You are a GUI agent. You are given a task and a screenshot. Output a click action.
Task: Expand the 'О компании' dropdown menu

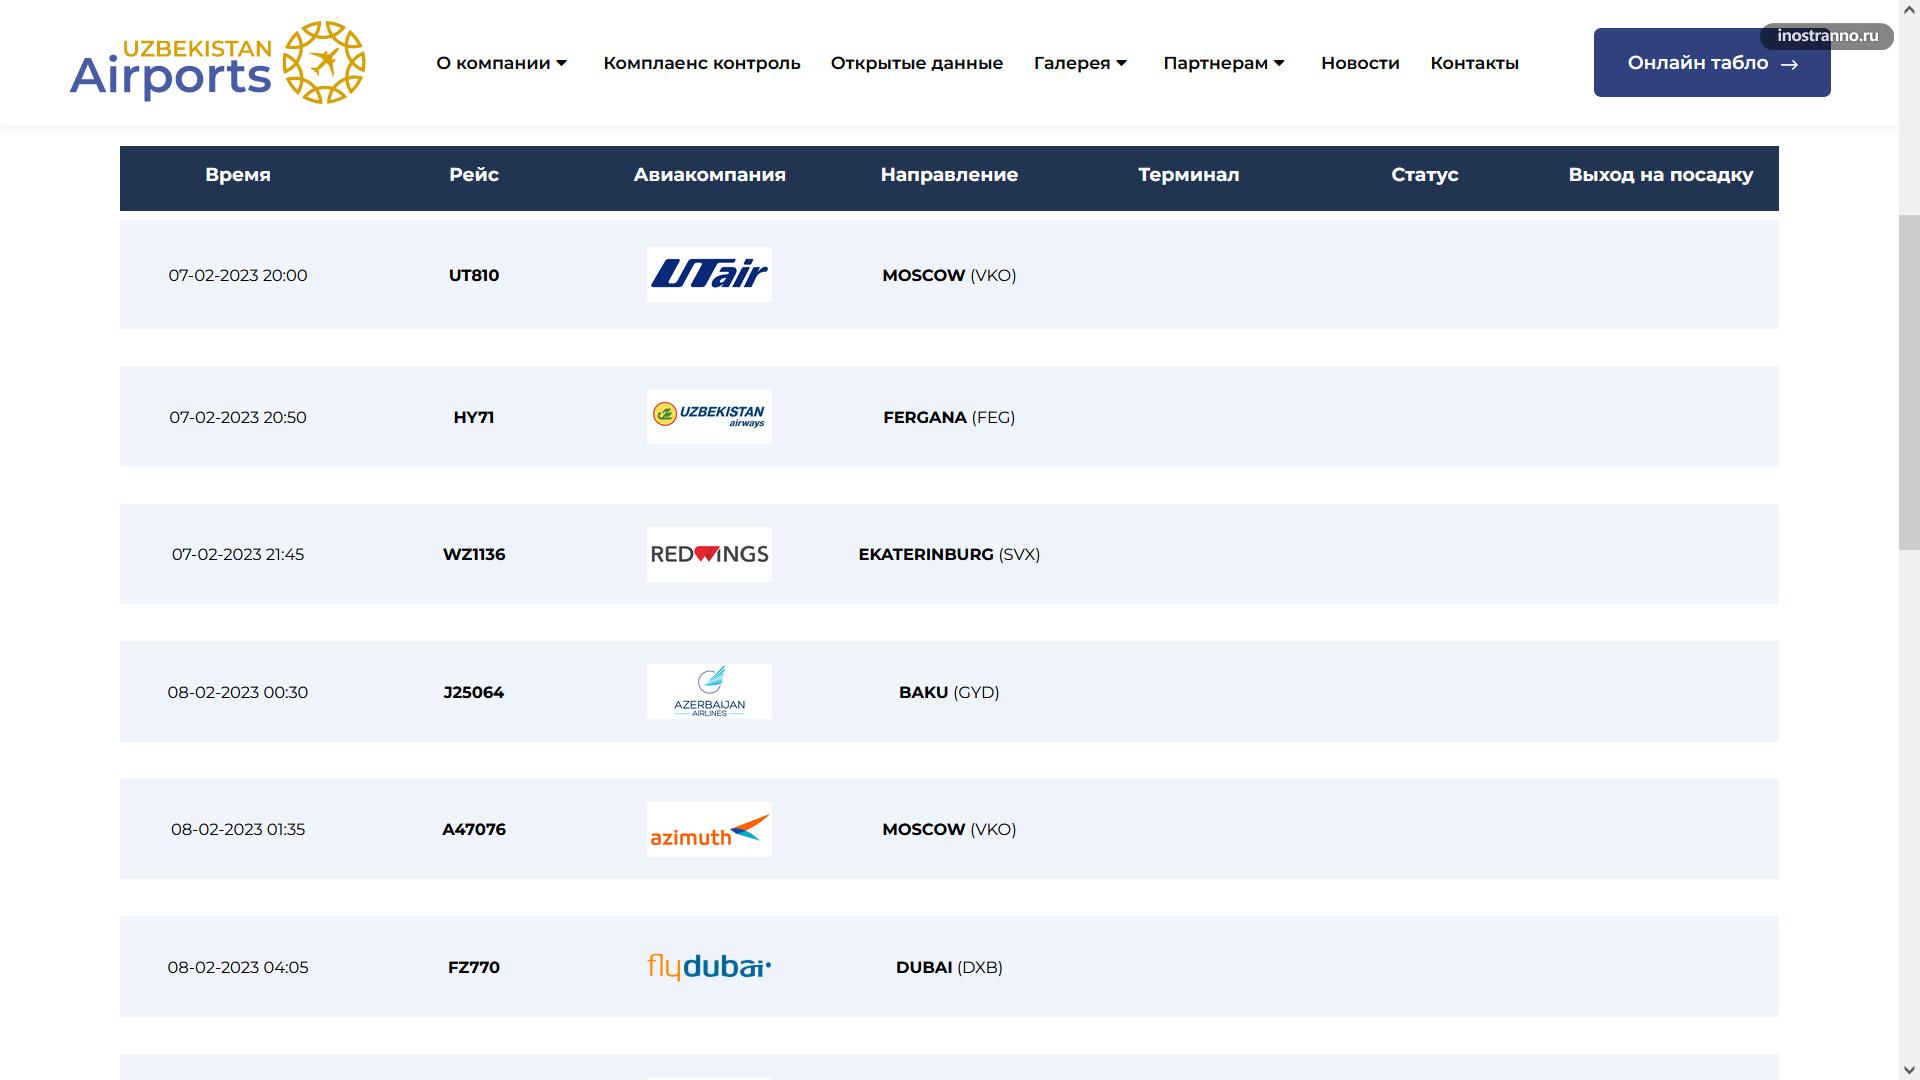[x=502, y=63]
